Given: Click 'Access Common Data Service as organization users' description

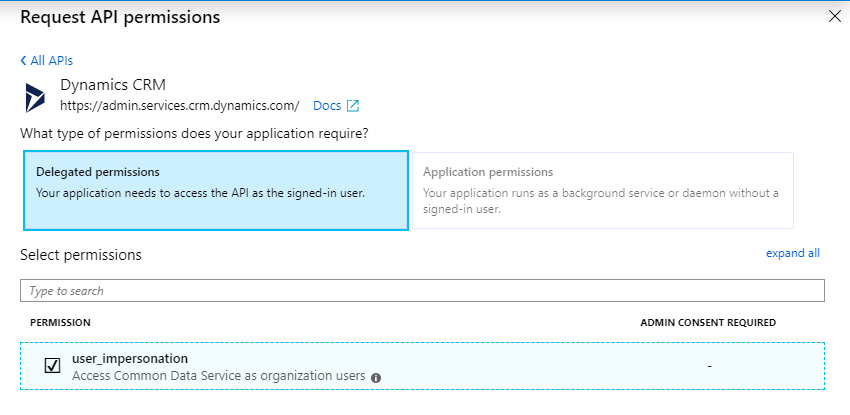Looking at the screenshot, I should [x=218, y=375].
